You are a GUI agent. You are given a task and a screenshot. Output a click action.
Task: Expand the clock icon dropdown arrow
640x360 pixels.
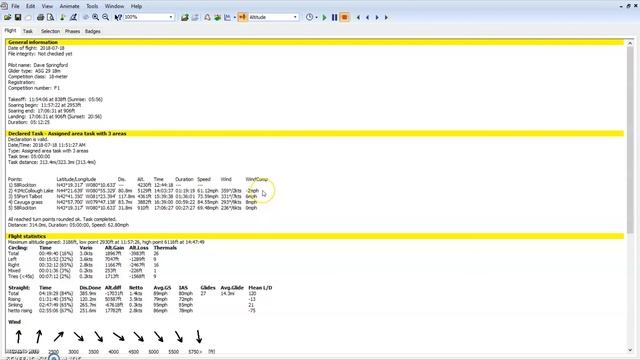click(316, 18)
